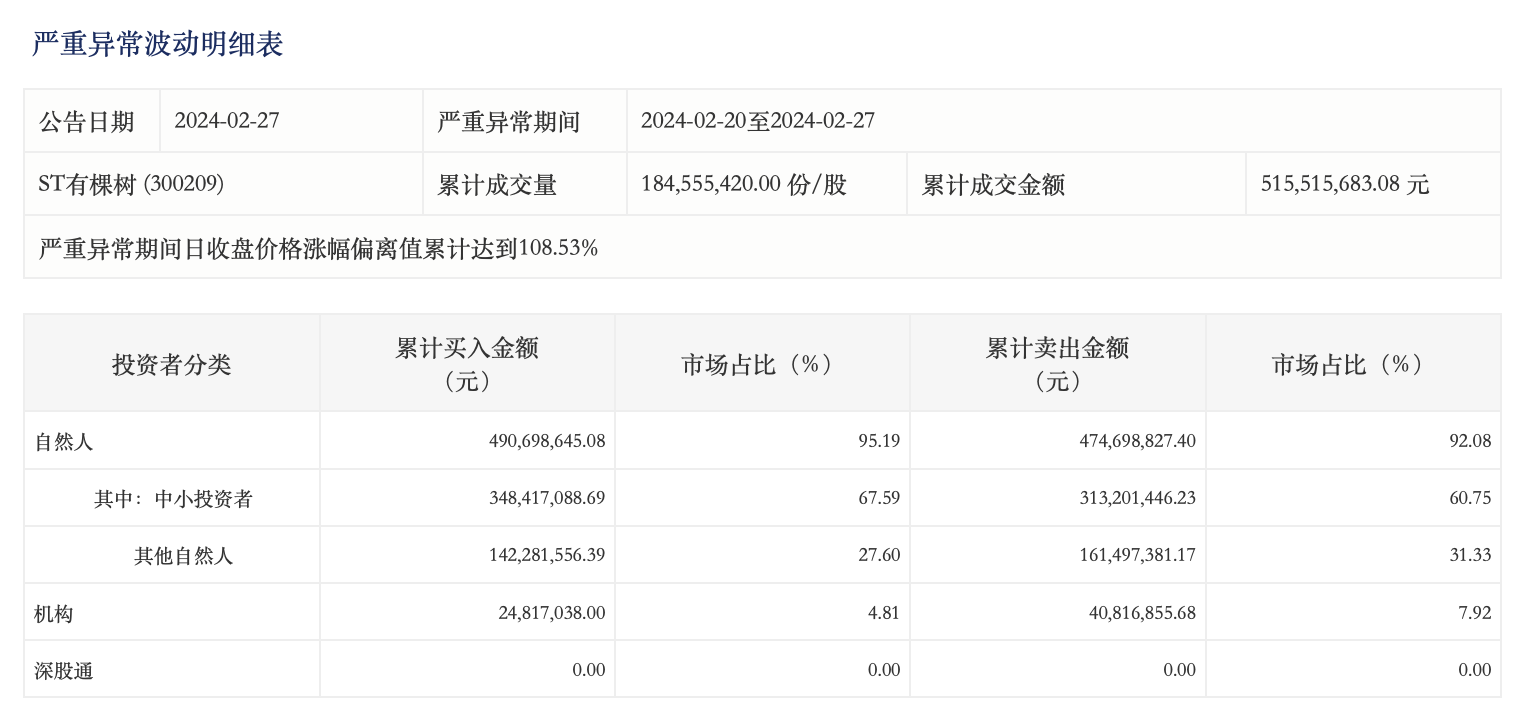Click the page title 严重异常波动明细表
Viewport: 1520px width, 718px height.
pyautogui.click(x=158, y=44)
